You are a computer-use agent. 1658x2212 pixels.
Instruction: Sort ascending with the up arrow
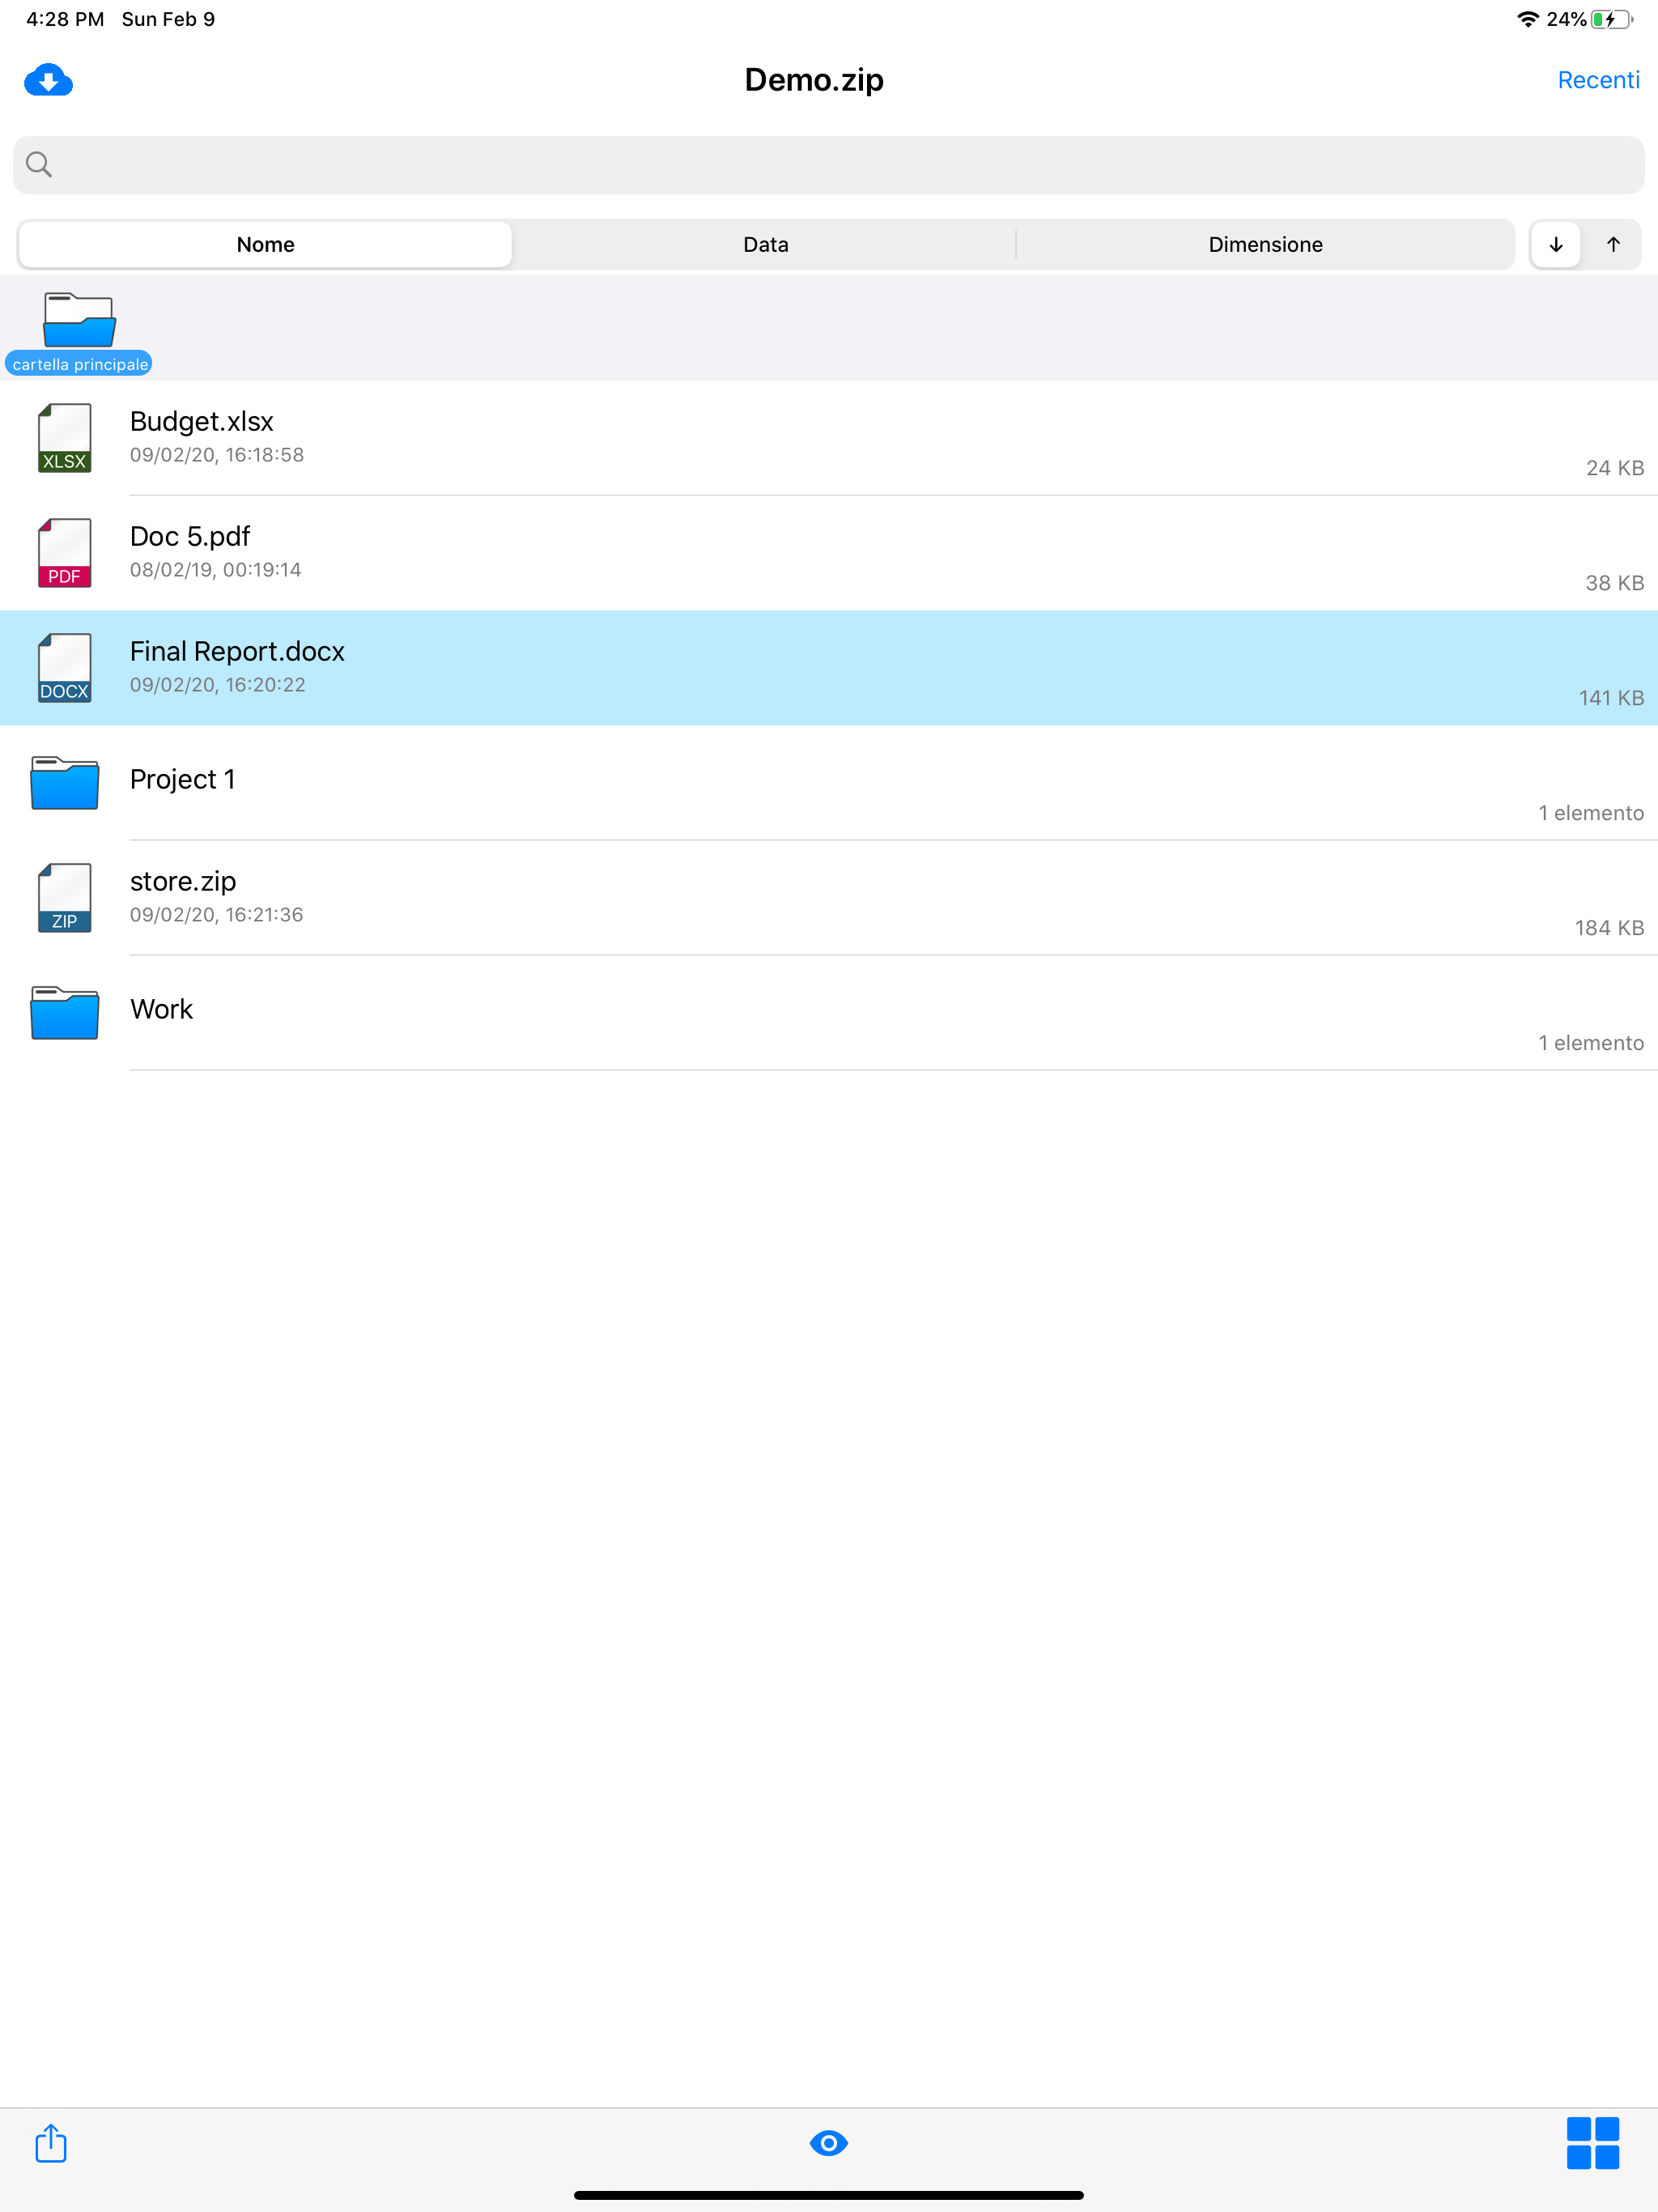1612,245
